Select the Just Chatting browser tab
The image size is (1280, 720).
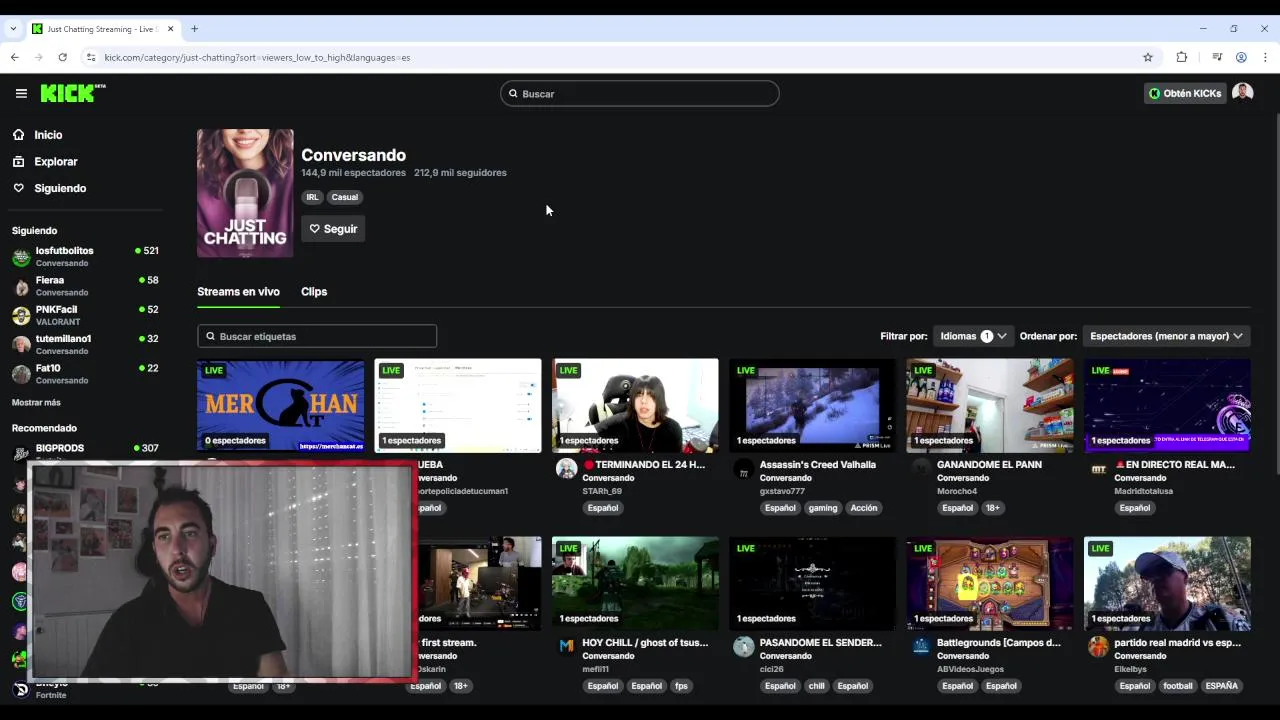point(101,29)
